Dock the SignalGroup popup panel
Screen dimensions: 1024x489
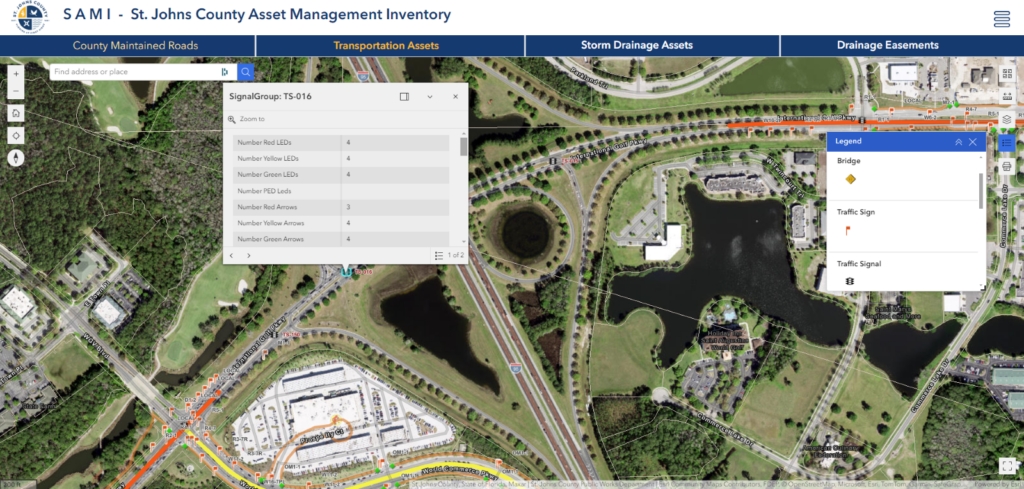coord(404,97)
